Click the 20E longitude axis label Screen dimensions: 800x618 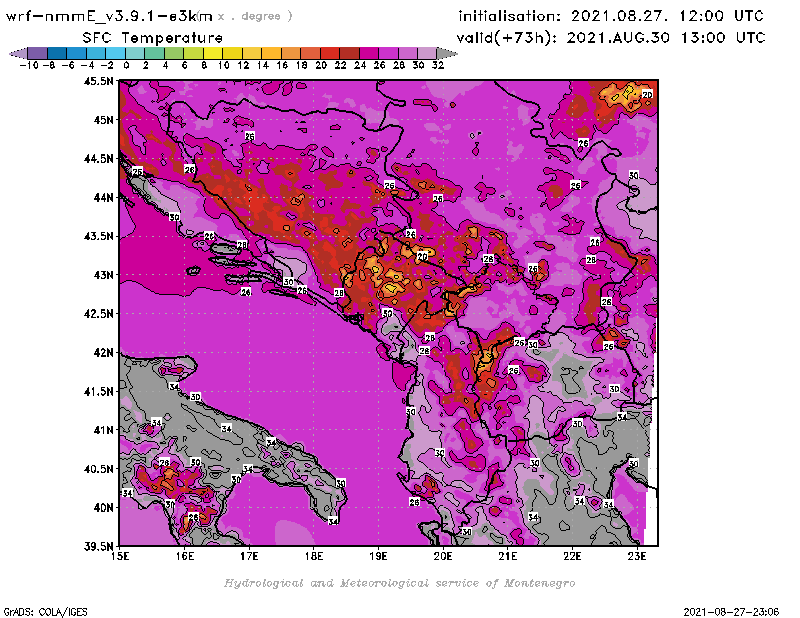443,556
